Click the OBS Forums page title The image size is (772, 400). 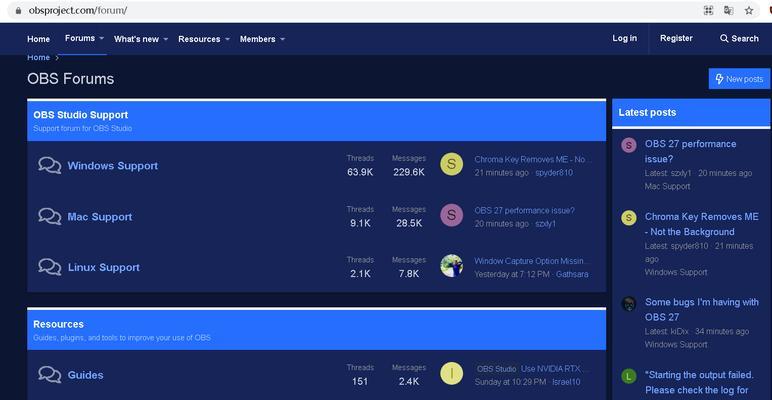(70, 79)
